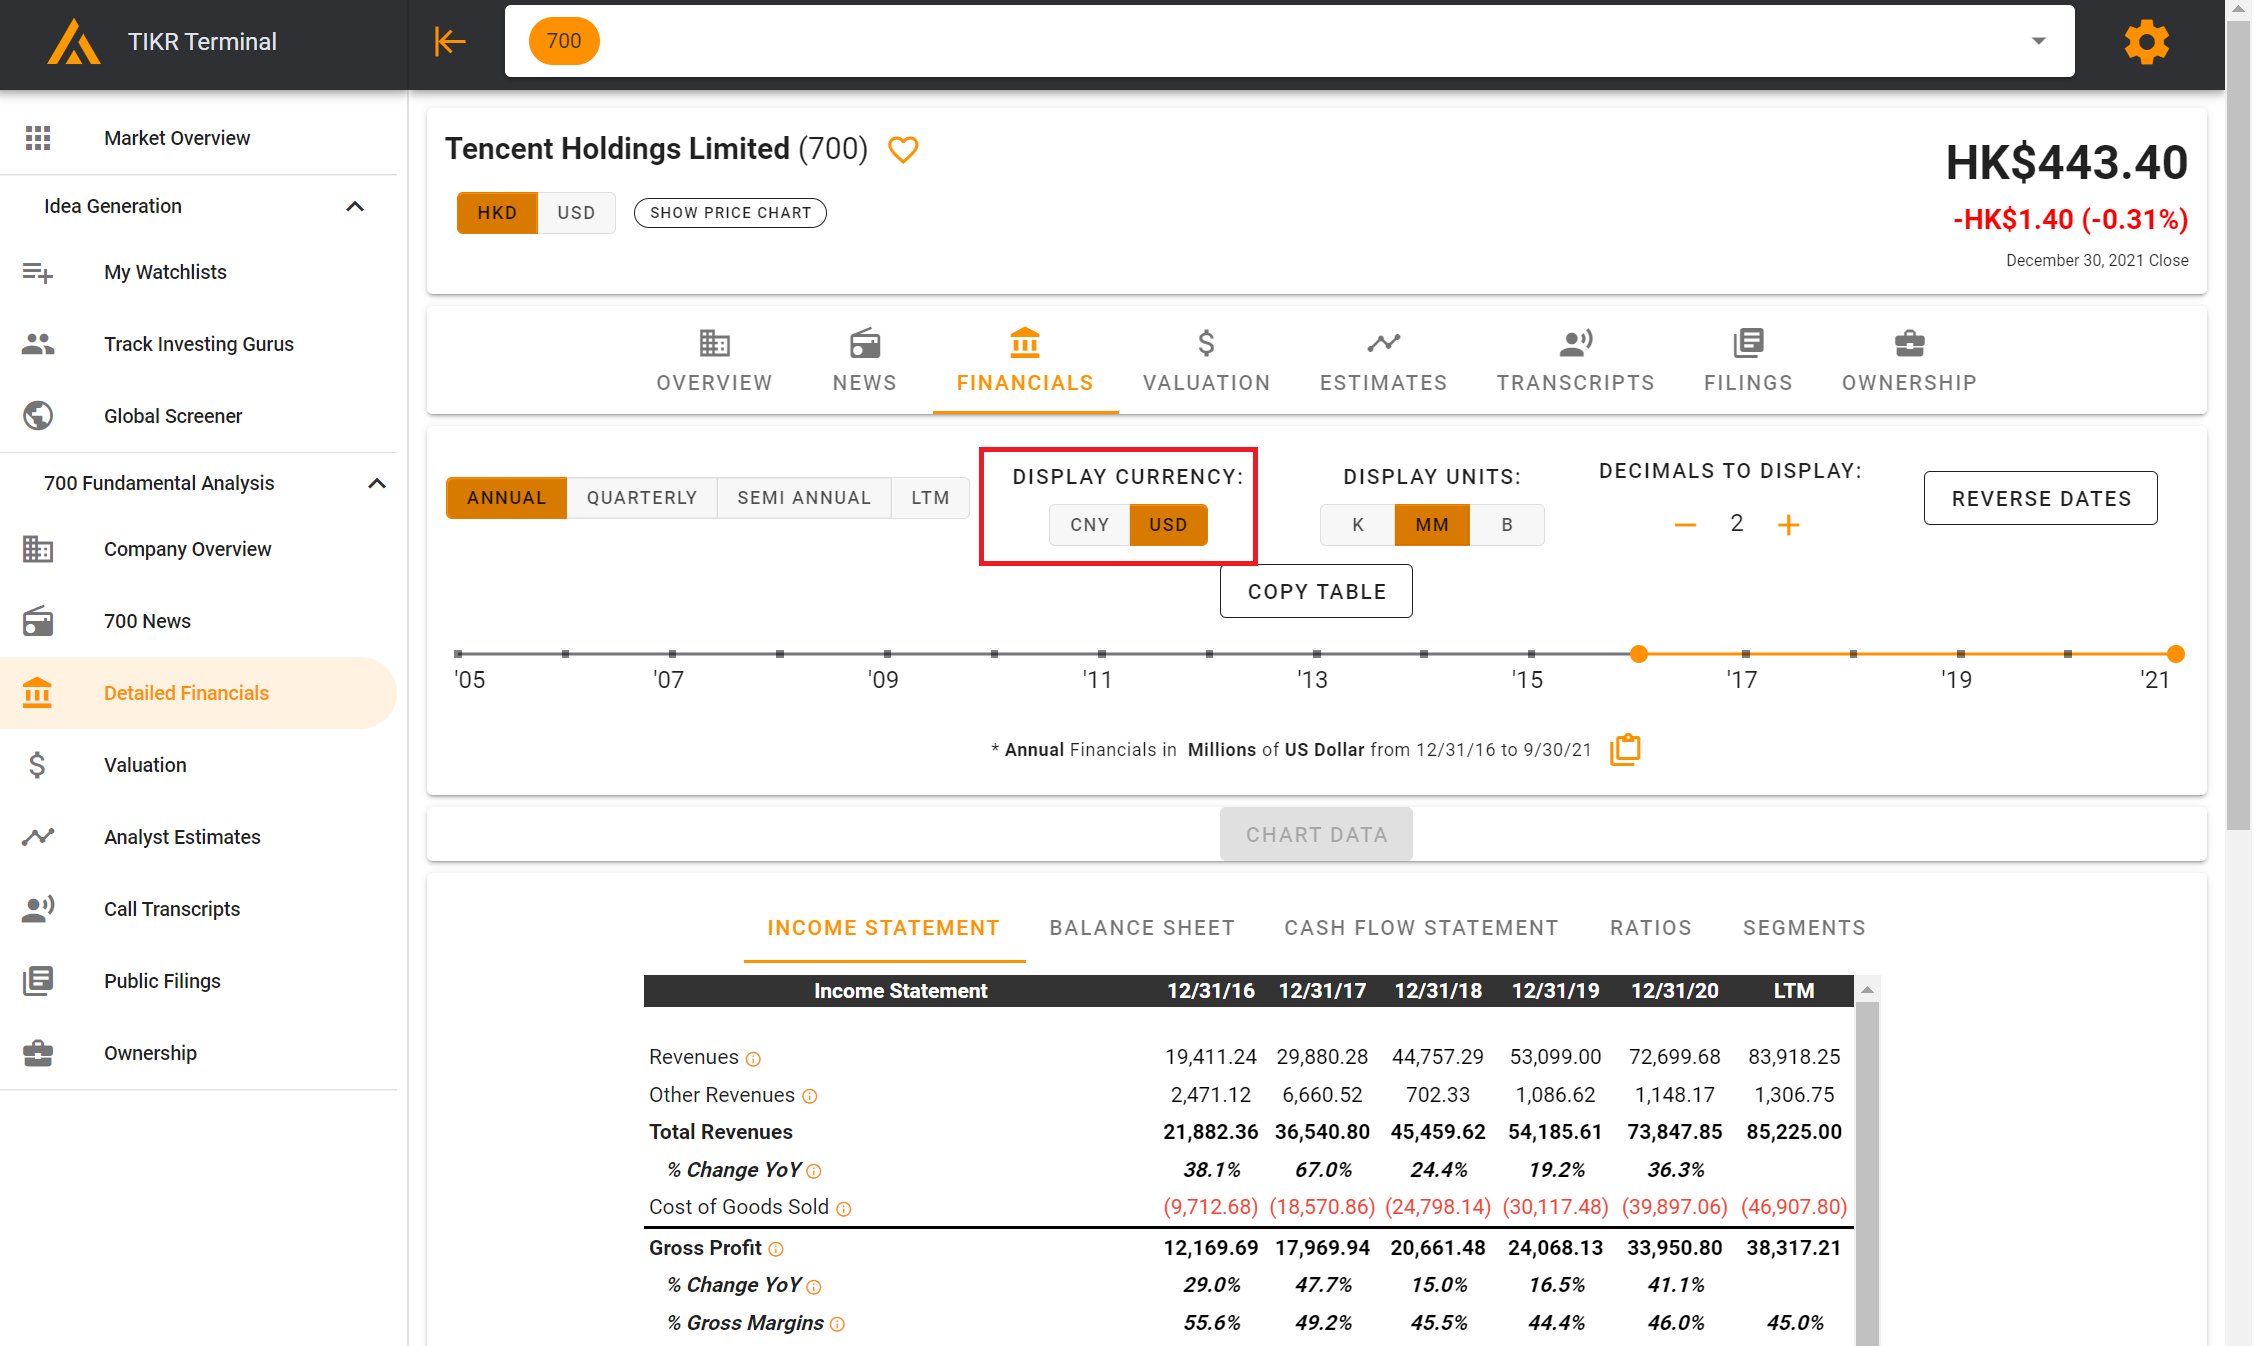
Task: Click the info icon next to Revenues
Action: click(x=754, y=1059)
